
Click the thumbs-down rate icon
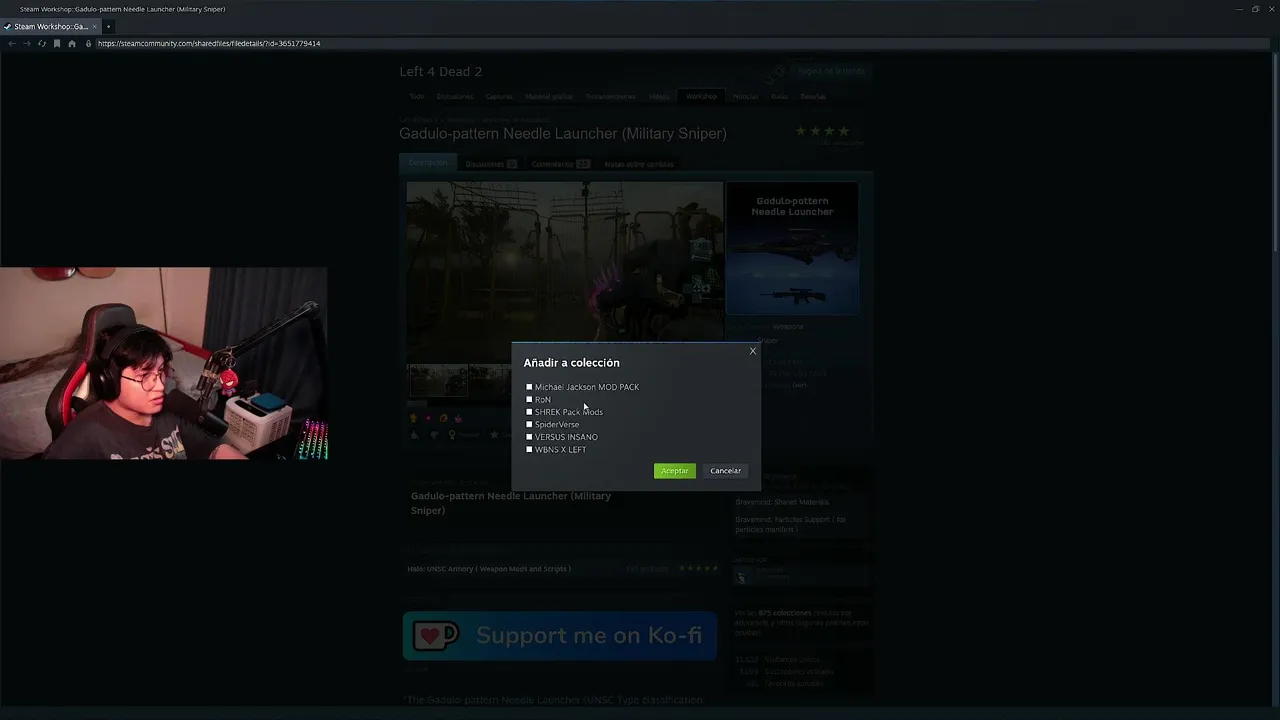pos(434,435)
